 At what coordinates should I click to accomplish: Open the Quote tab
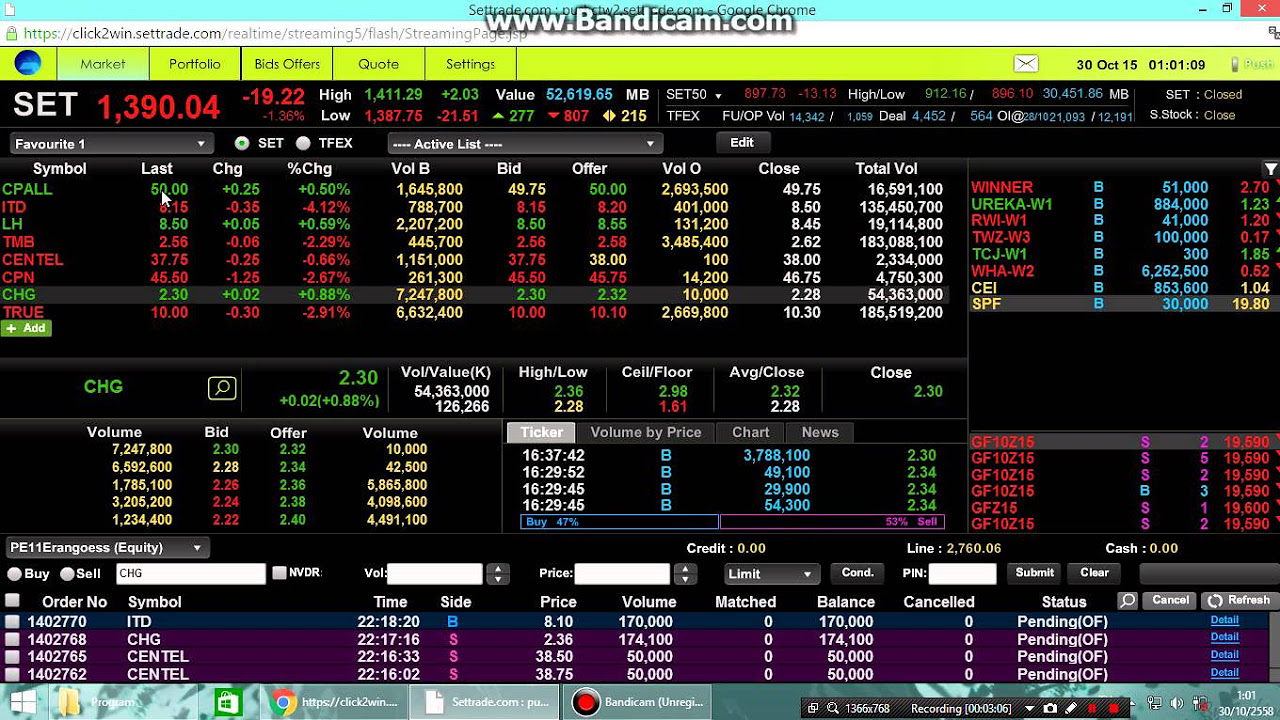(379, 64)
